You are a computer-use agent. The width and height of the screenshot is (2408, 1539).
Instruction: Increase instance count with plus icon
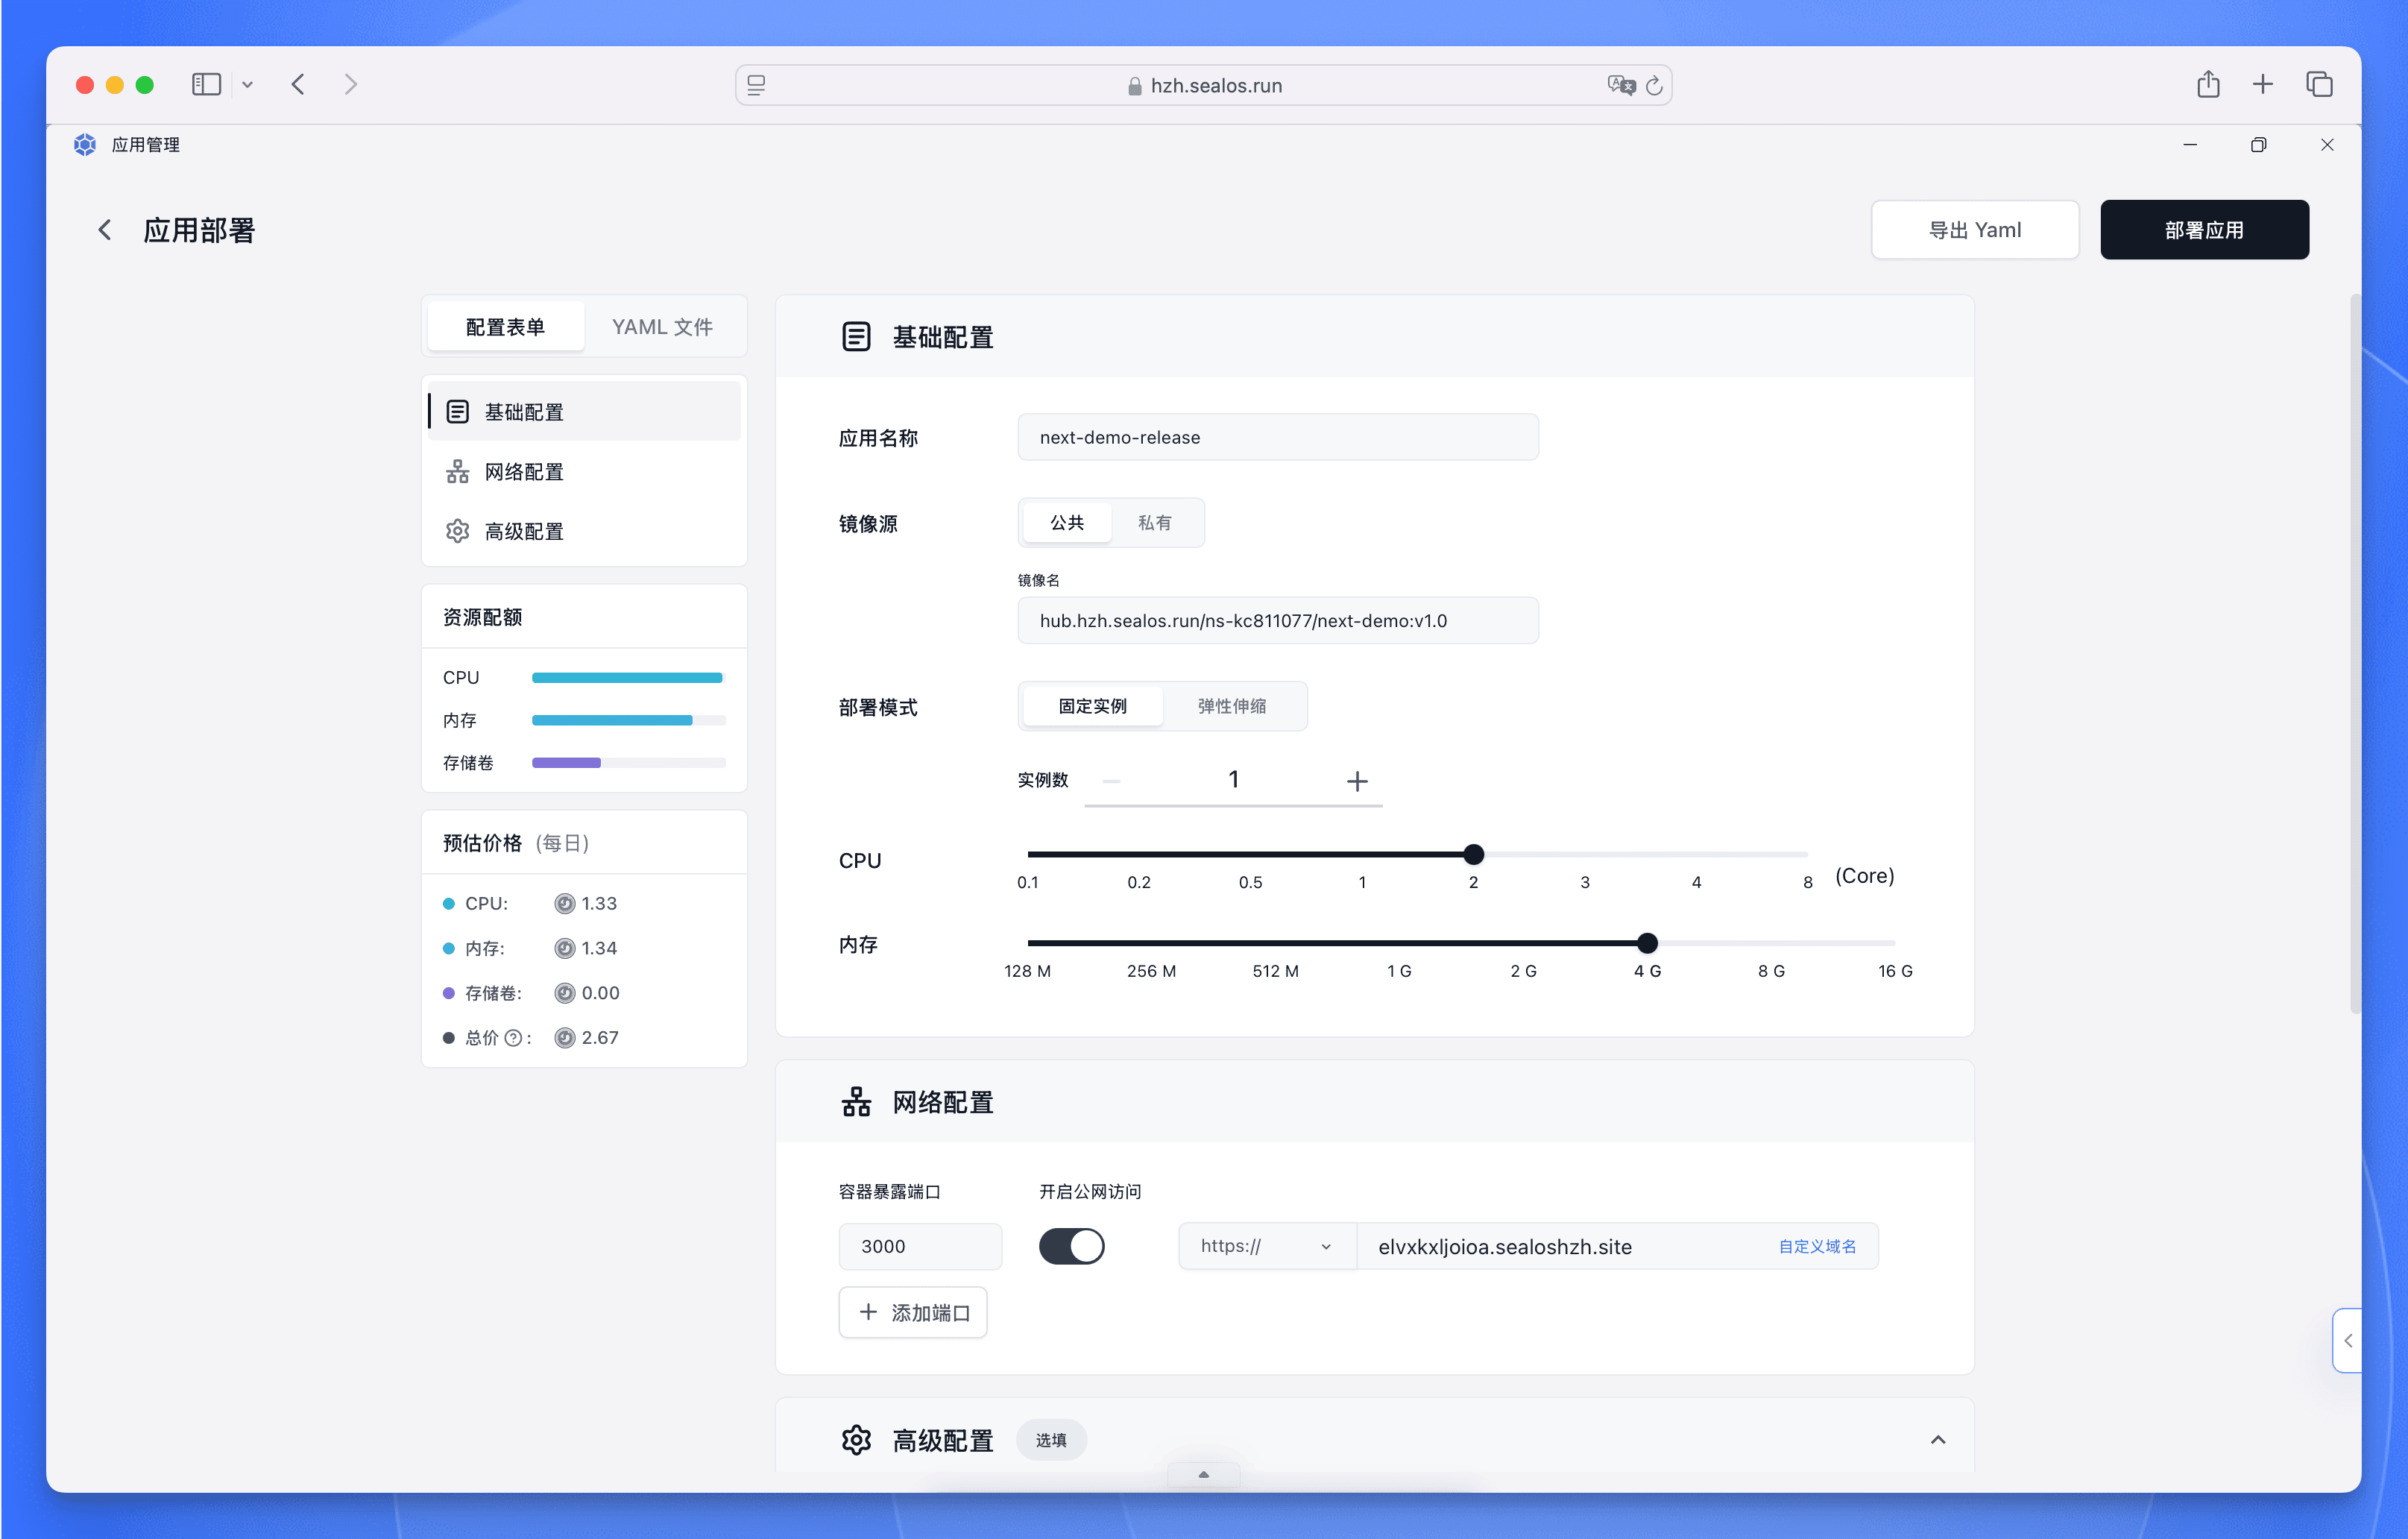[1357, 781]
